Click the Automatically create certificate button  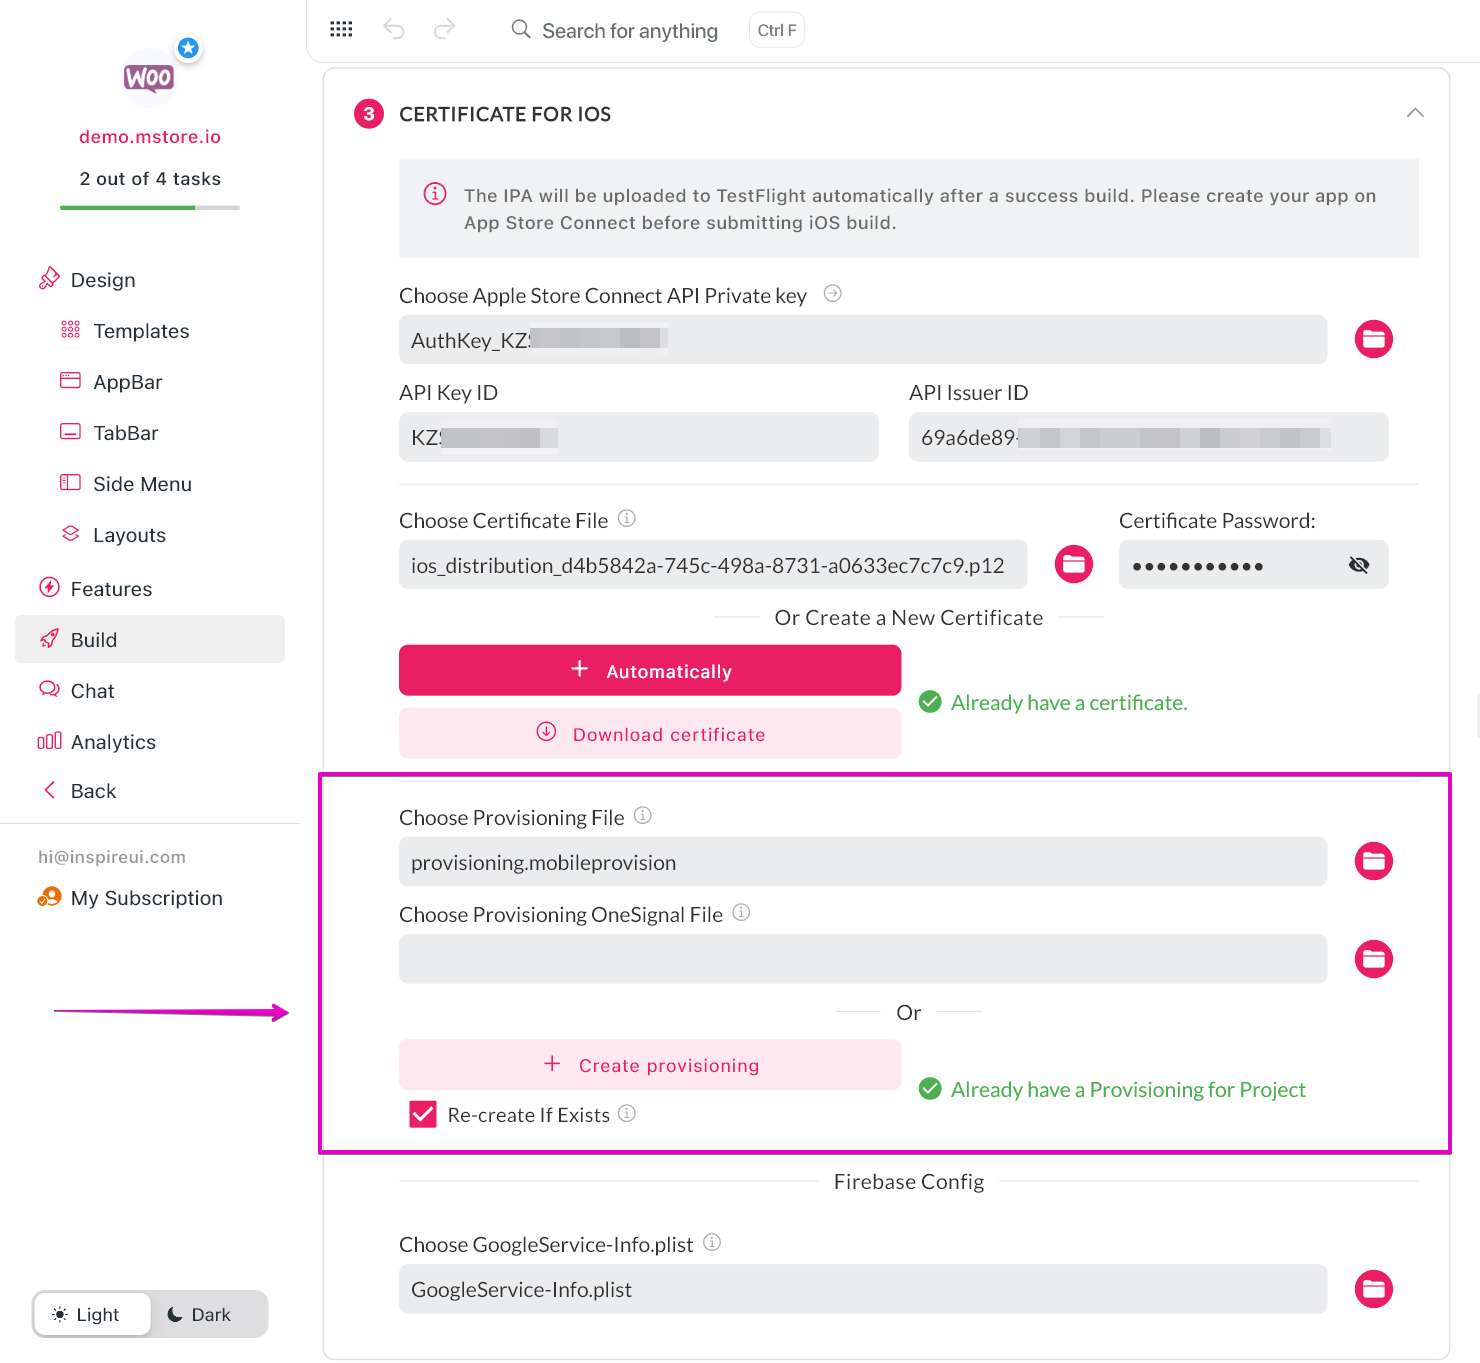[649, 671]
